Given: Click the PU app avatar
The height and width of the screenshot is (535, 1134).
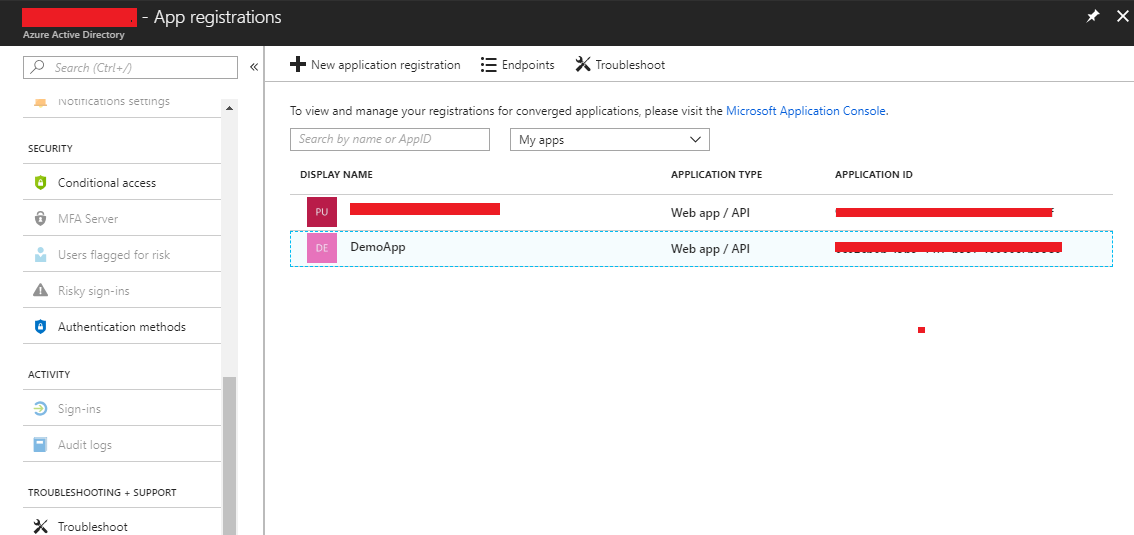Looking at the screenshot, I should [x=322, y=212].
